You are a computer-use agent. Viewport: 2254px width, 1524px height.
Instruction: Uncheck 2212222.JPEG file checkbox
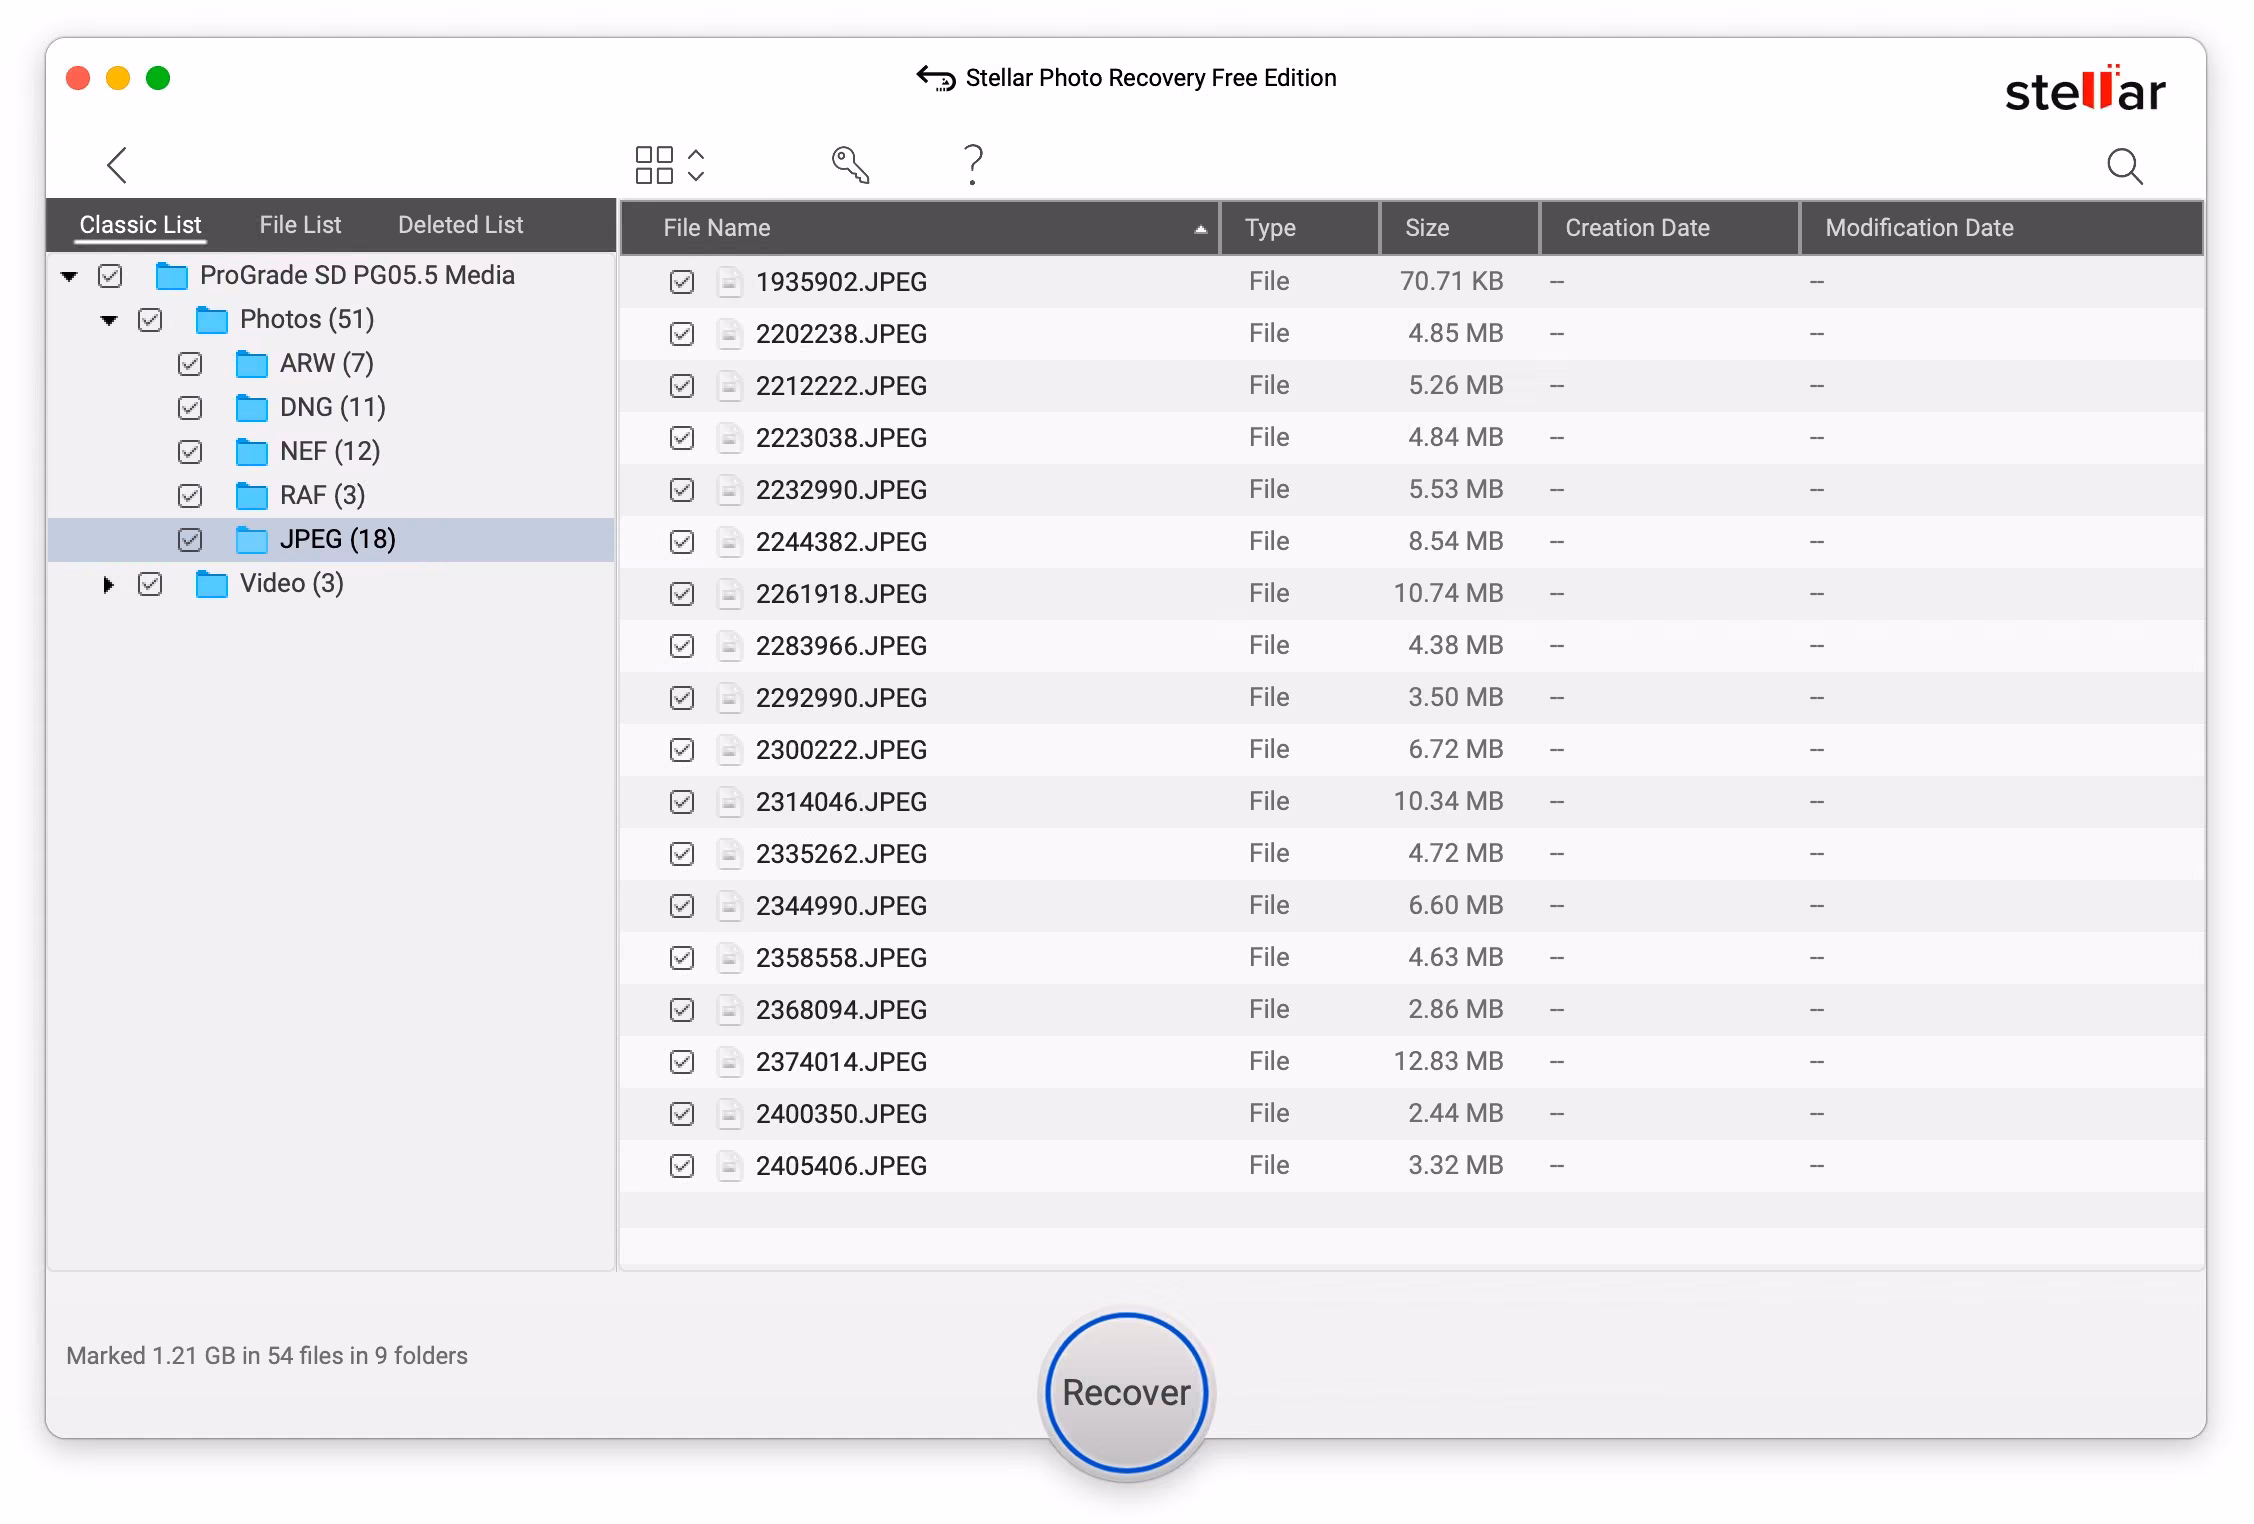pyautogui.click(x=682, y=386)
